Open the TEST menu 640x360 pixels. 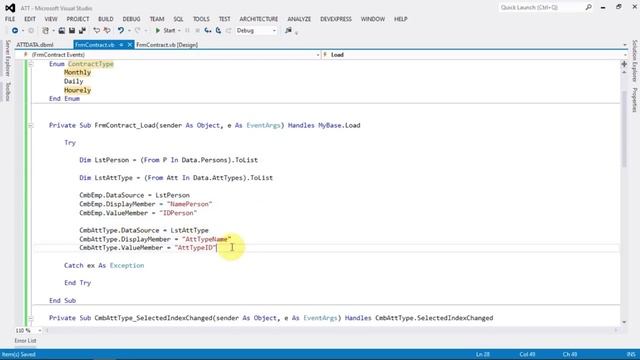pyautogui.click(x=224, y=19)
